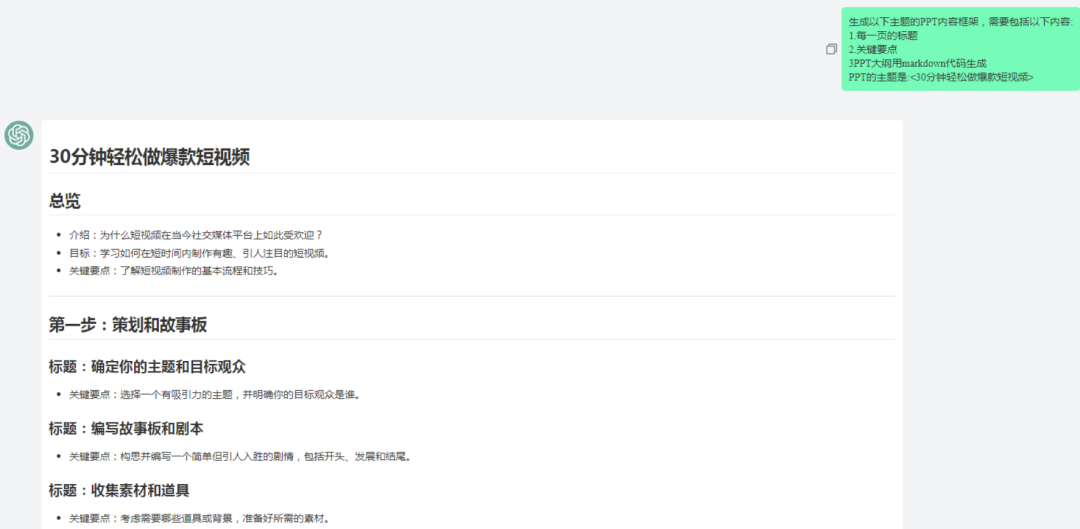Click the bullet line starting with 目标
This screenshot has height=529, width=1080.
199,253
